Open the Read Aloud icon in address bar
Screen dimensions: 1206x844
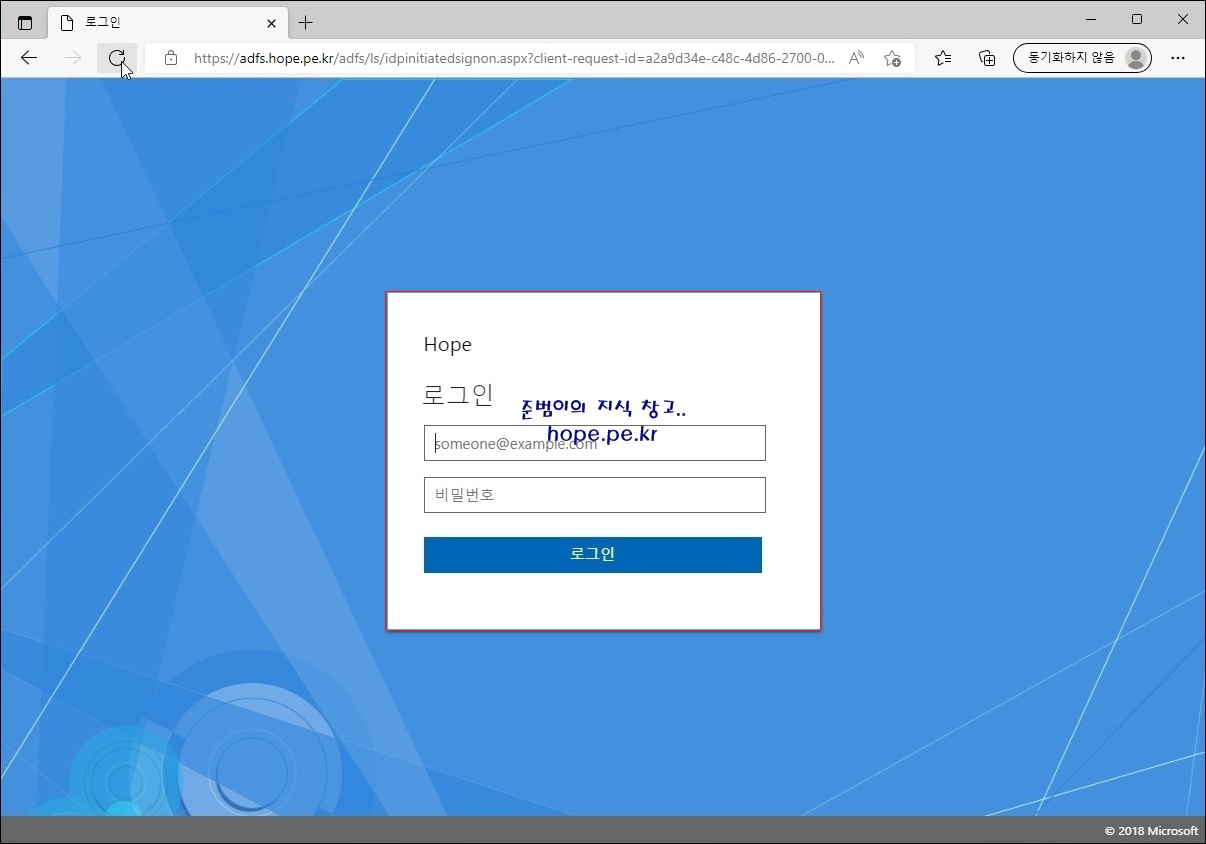(856, 58)
